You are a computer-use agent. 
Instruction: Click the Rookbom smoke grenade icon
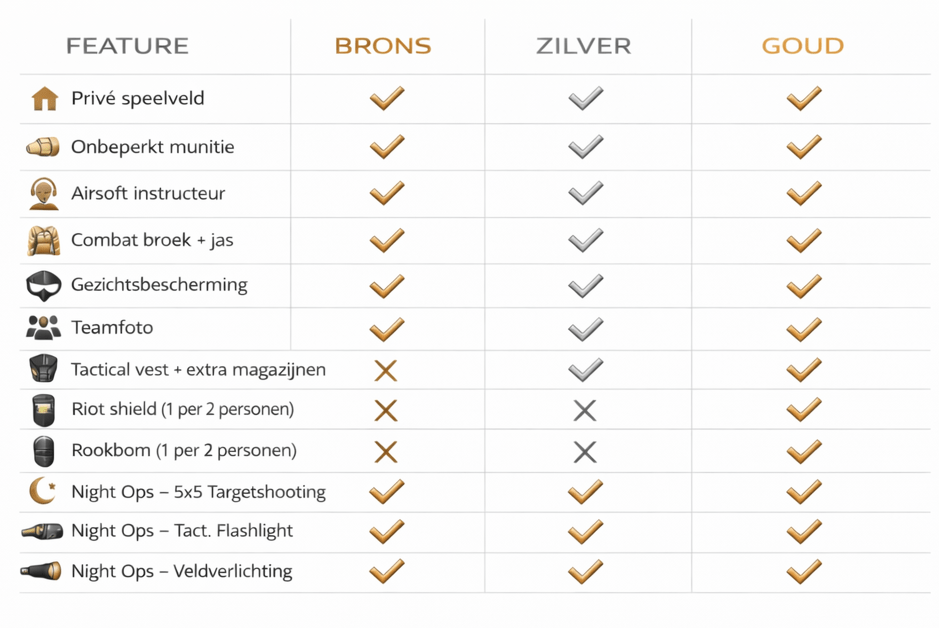(x=43, y=451)
